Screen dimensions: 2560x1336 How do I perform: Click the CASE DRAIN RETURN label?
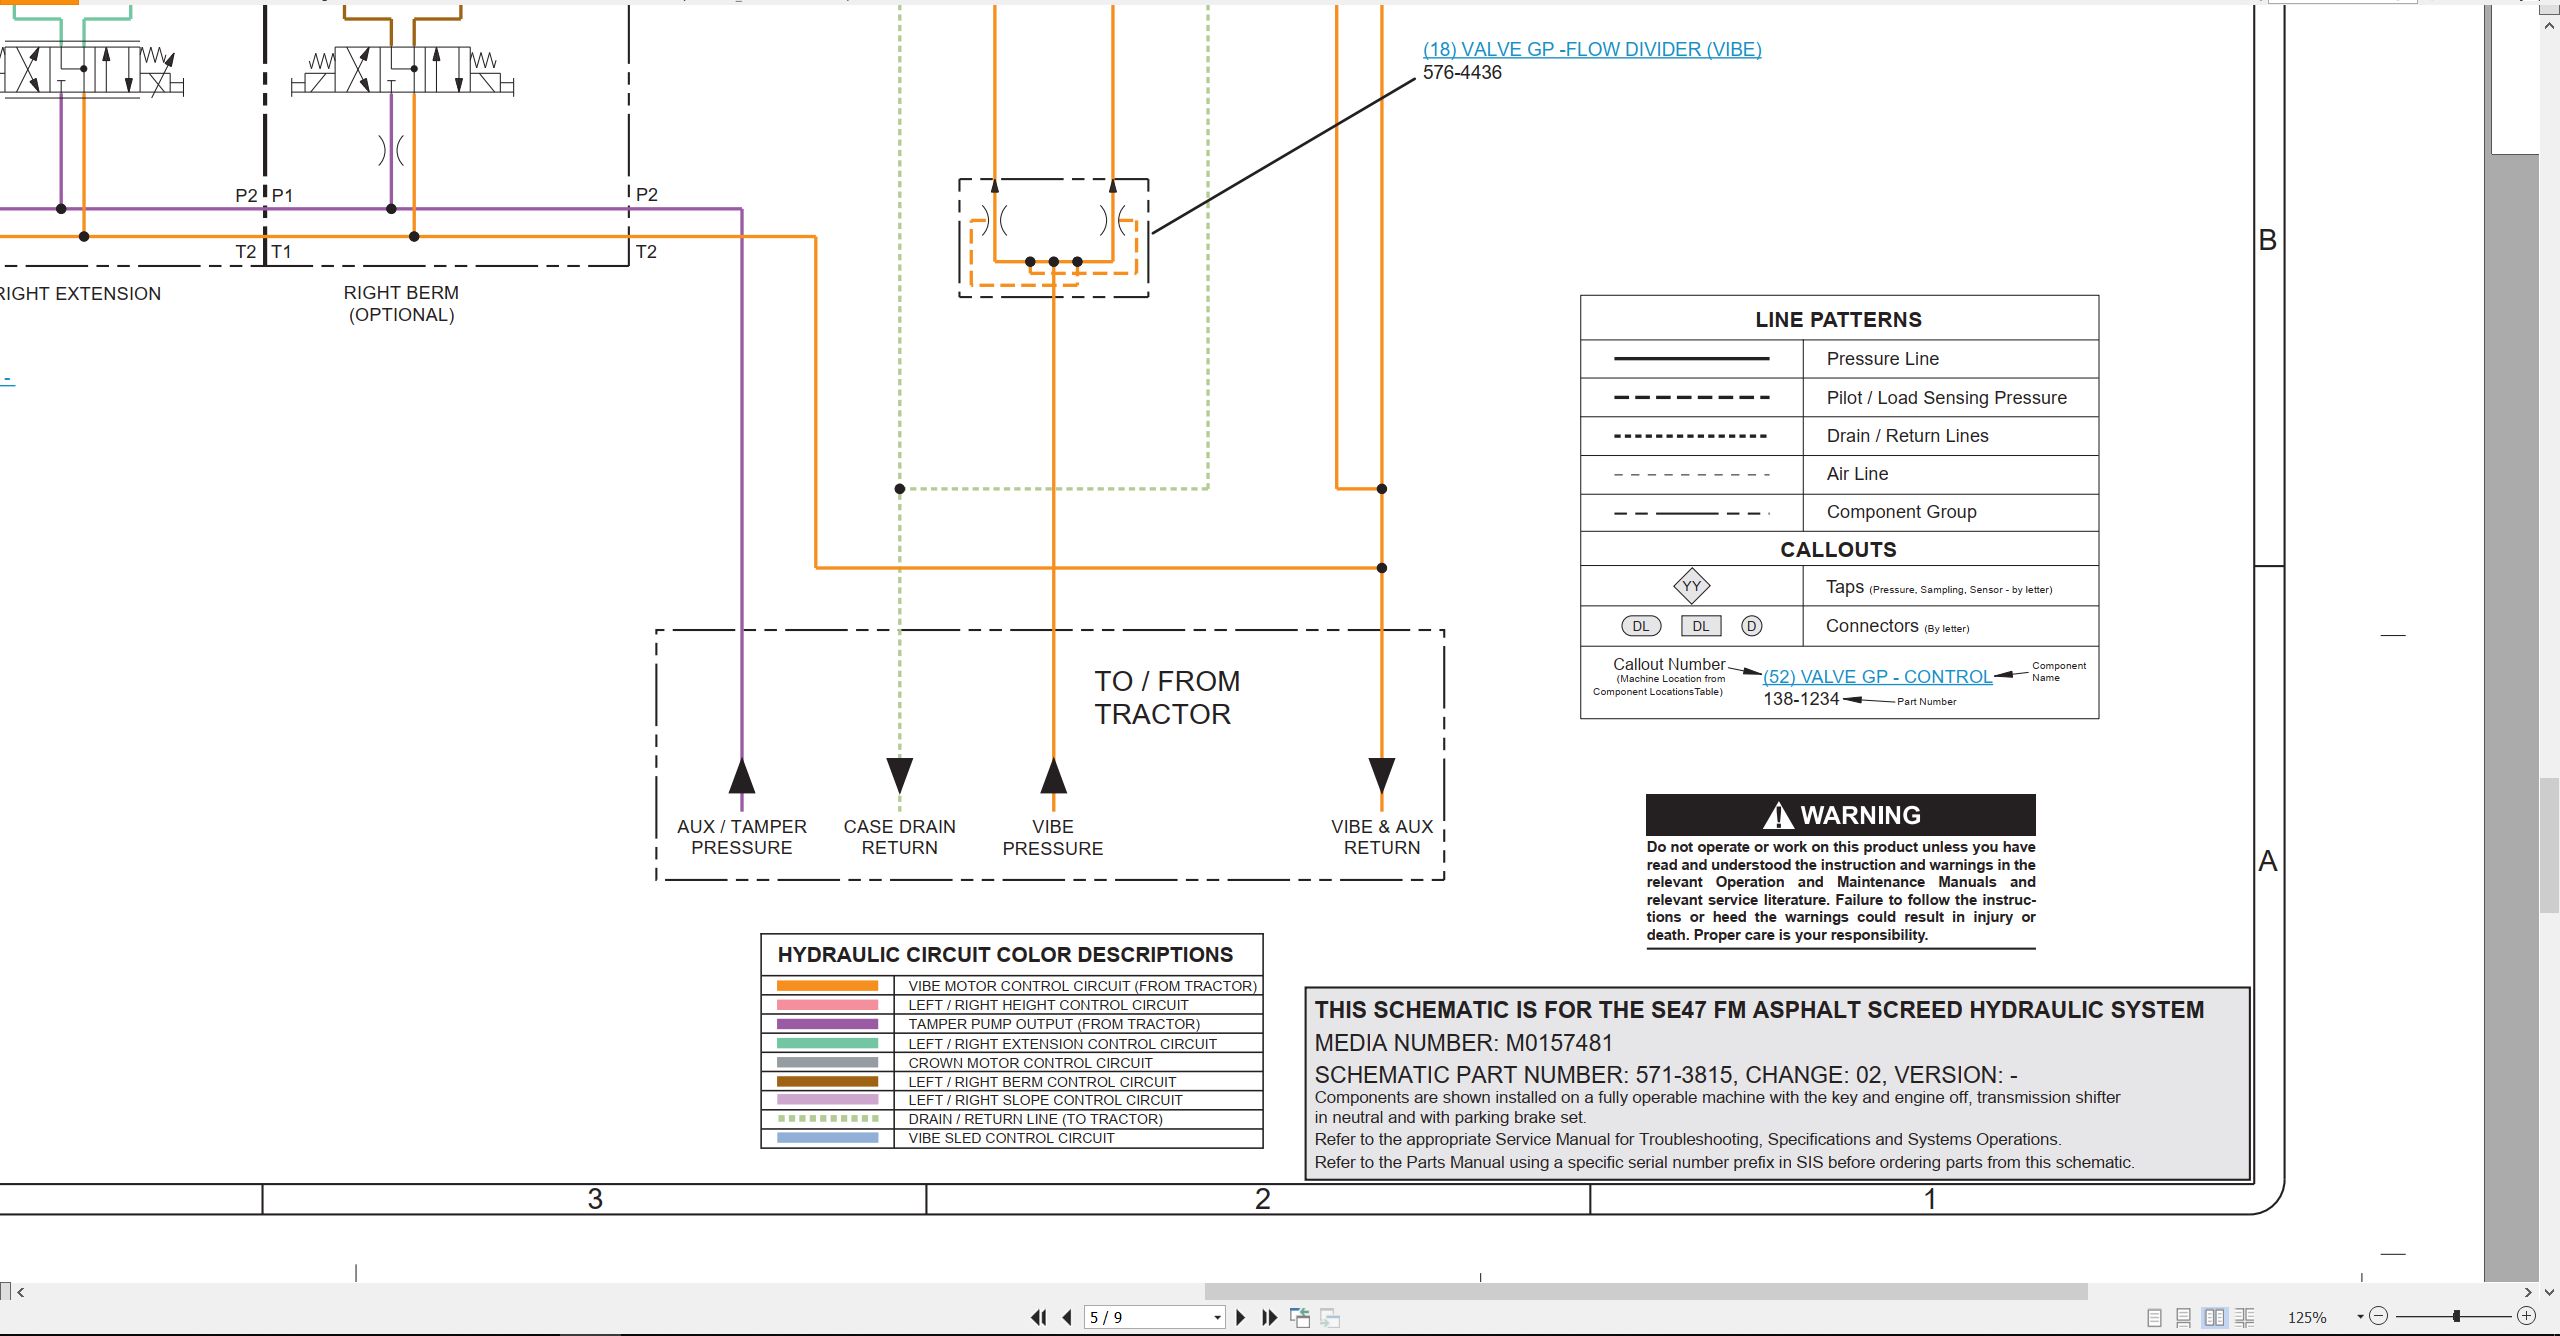[x=899, y=837]
